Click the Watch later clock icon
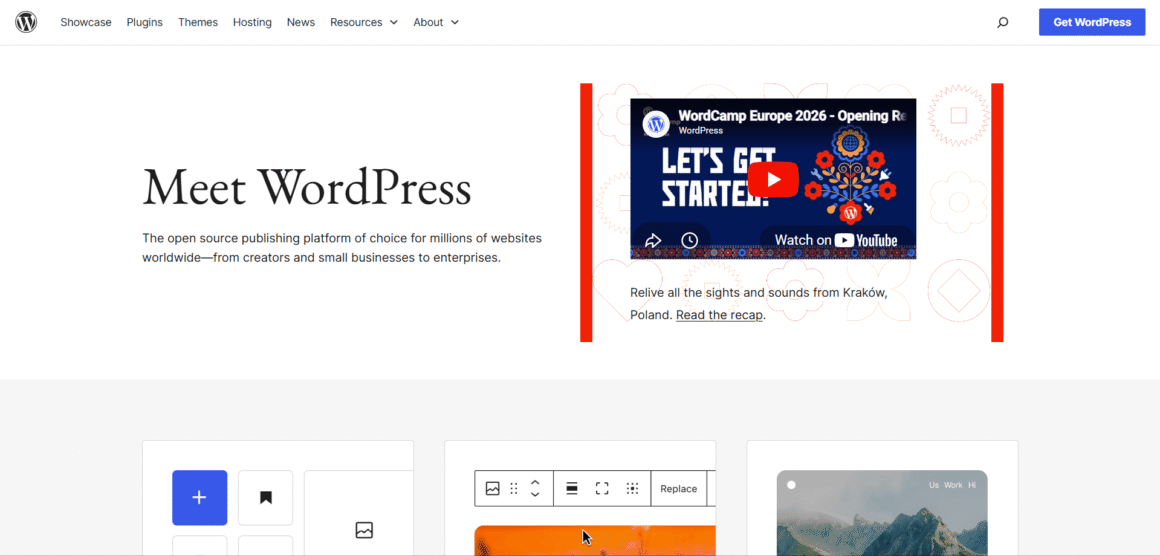Viewport: 1160px width, 556px height. tap(689, 240)
